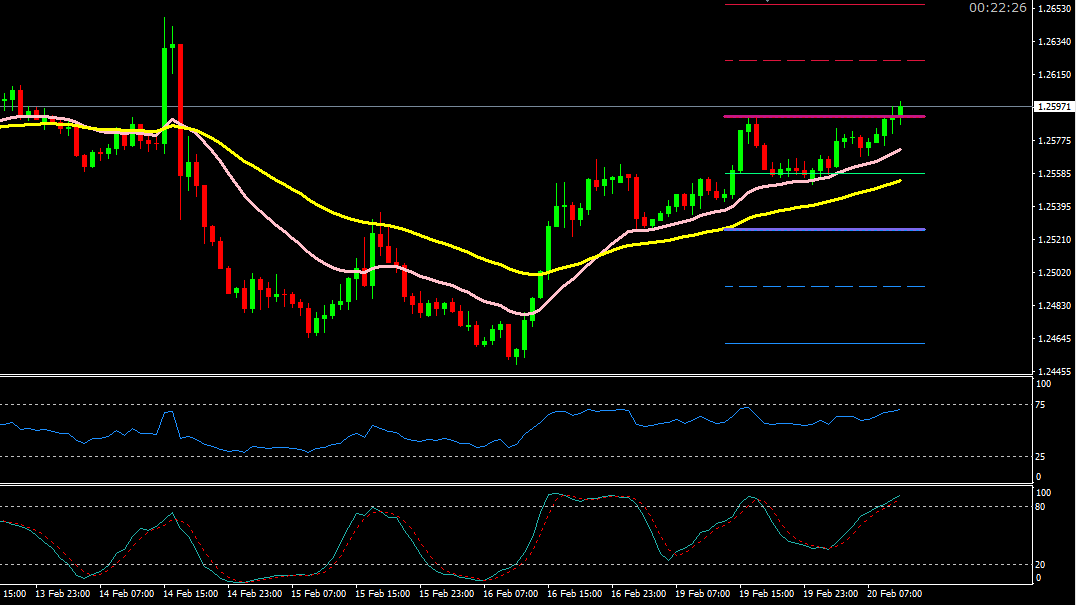The height and width of the screenshot is (605, 1077).
Task: Click the 16 Feb 23:00 time label
Action: click(x=638, y=593)
